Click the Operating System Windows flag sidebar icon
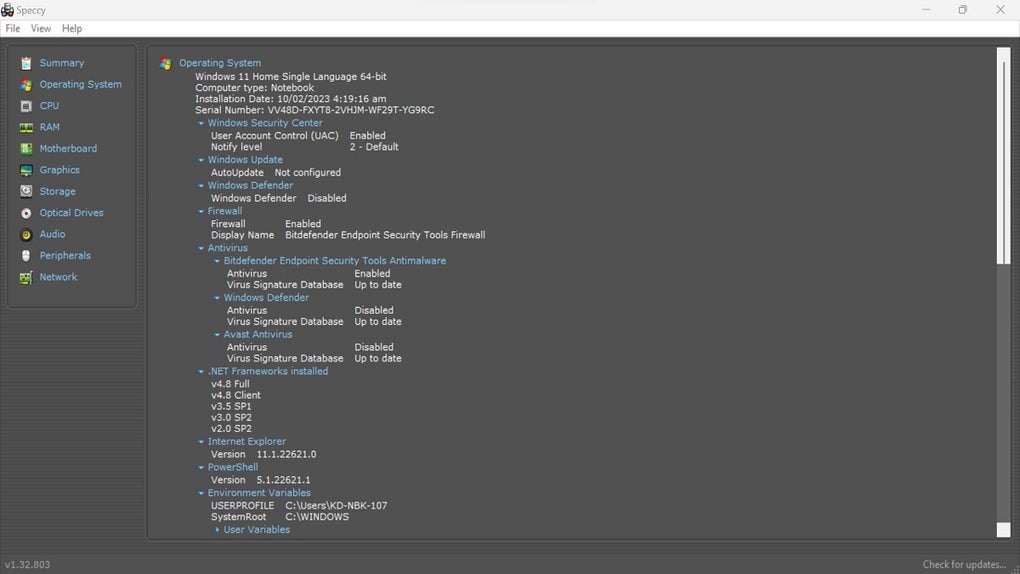The width and height of the screenshot is (1020, 574). [26, 85]
